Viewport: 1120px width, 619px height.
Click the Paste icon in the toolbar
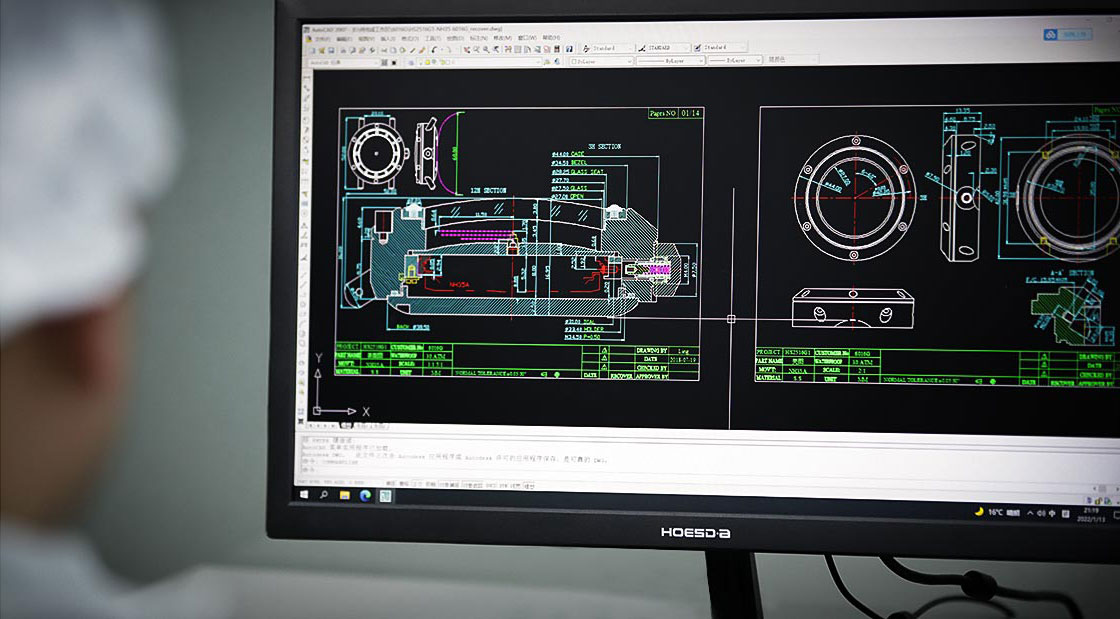pyautogui.click(x=403, y=51)
